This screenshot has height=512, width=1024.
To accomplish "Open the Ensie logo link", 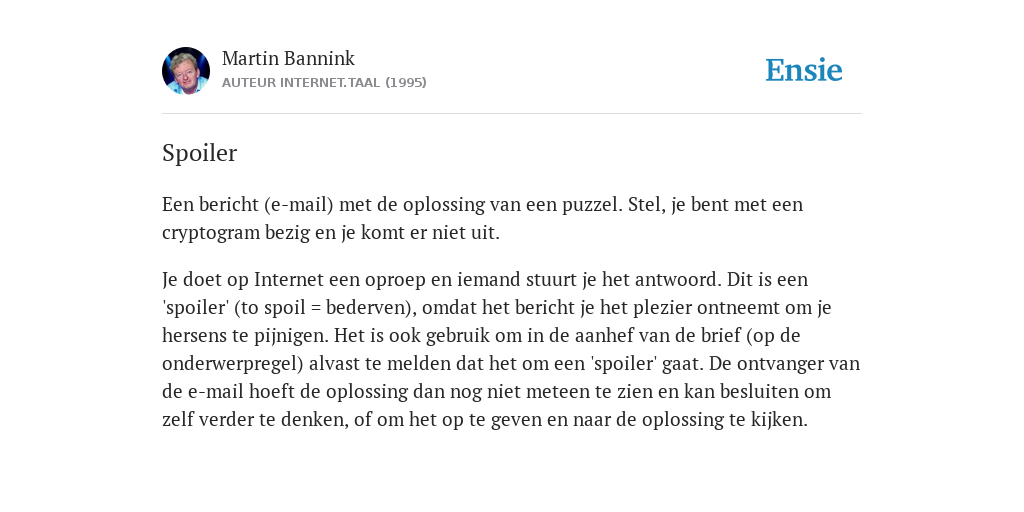I will tap(804, 70).
